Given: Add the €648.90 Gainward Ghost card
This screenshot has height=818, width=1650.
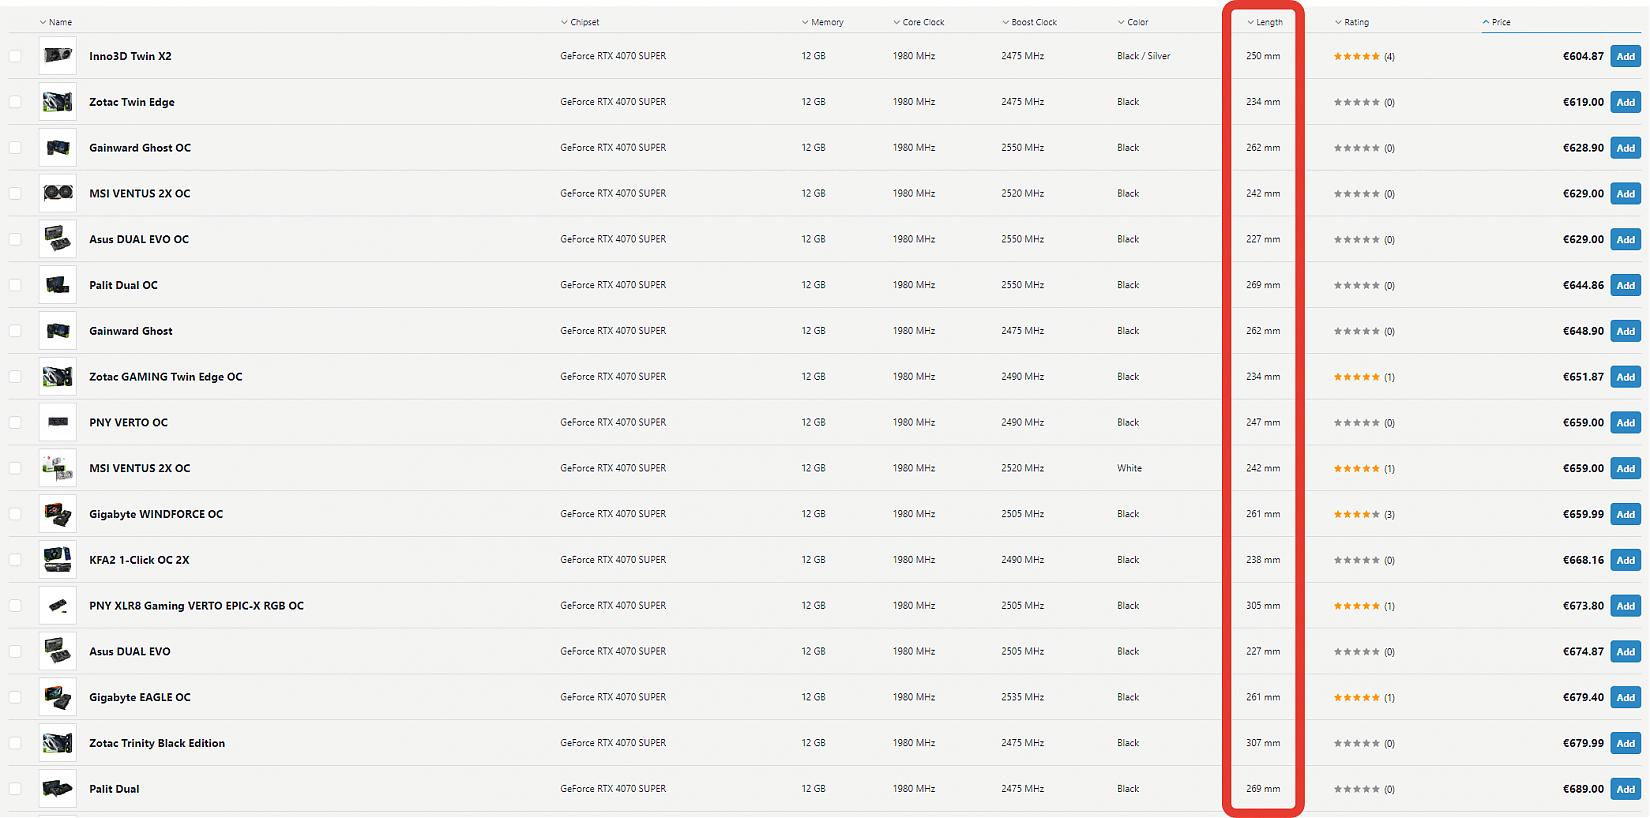Looking at the screenshot, I should click(x=1626, y=331).
